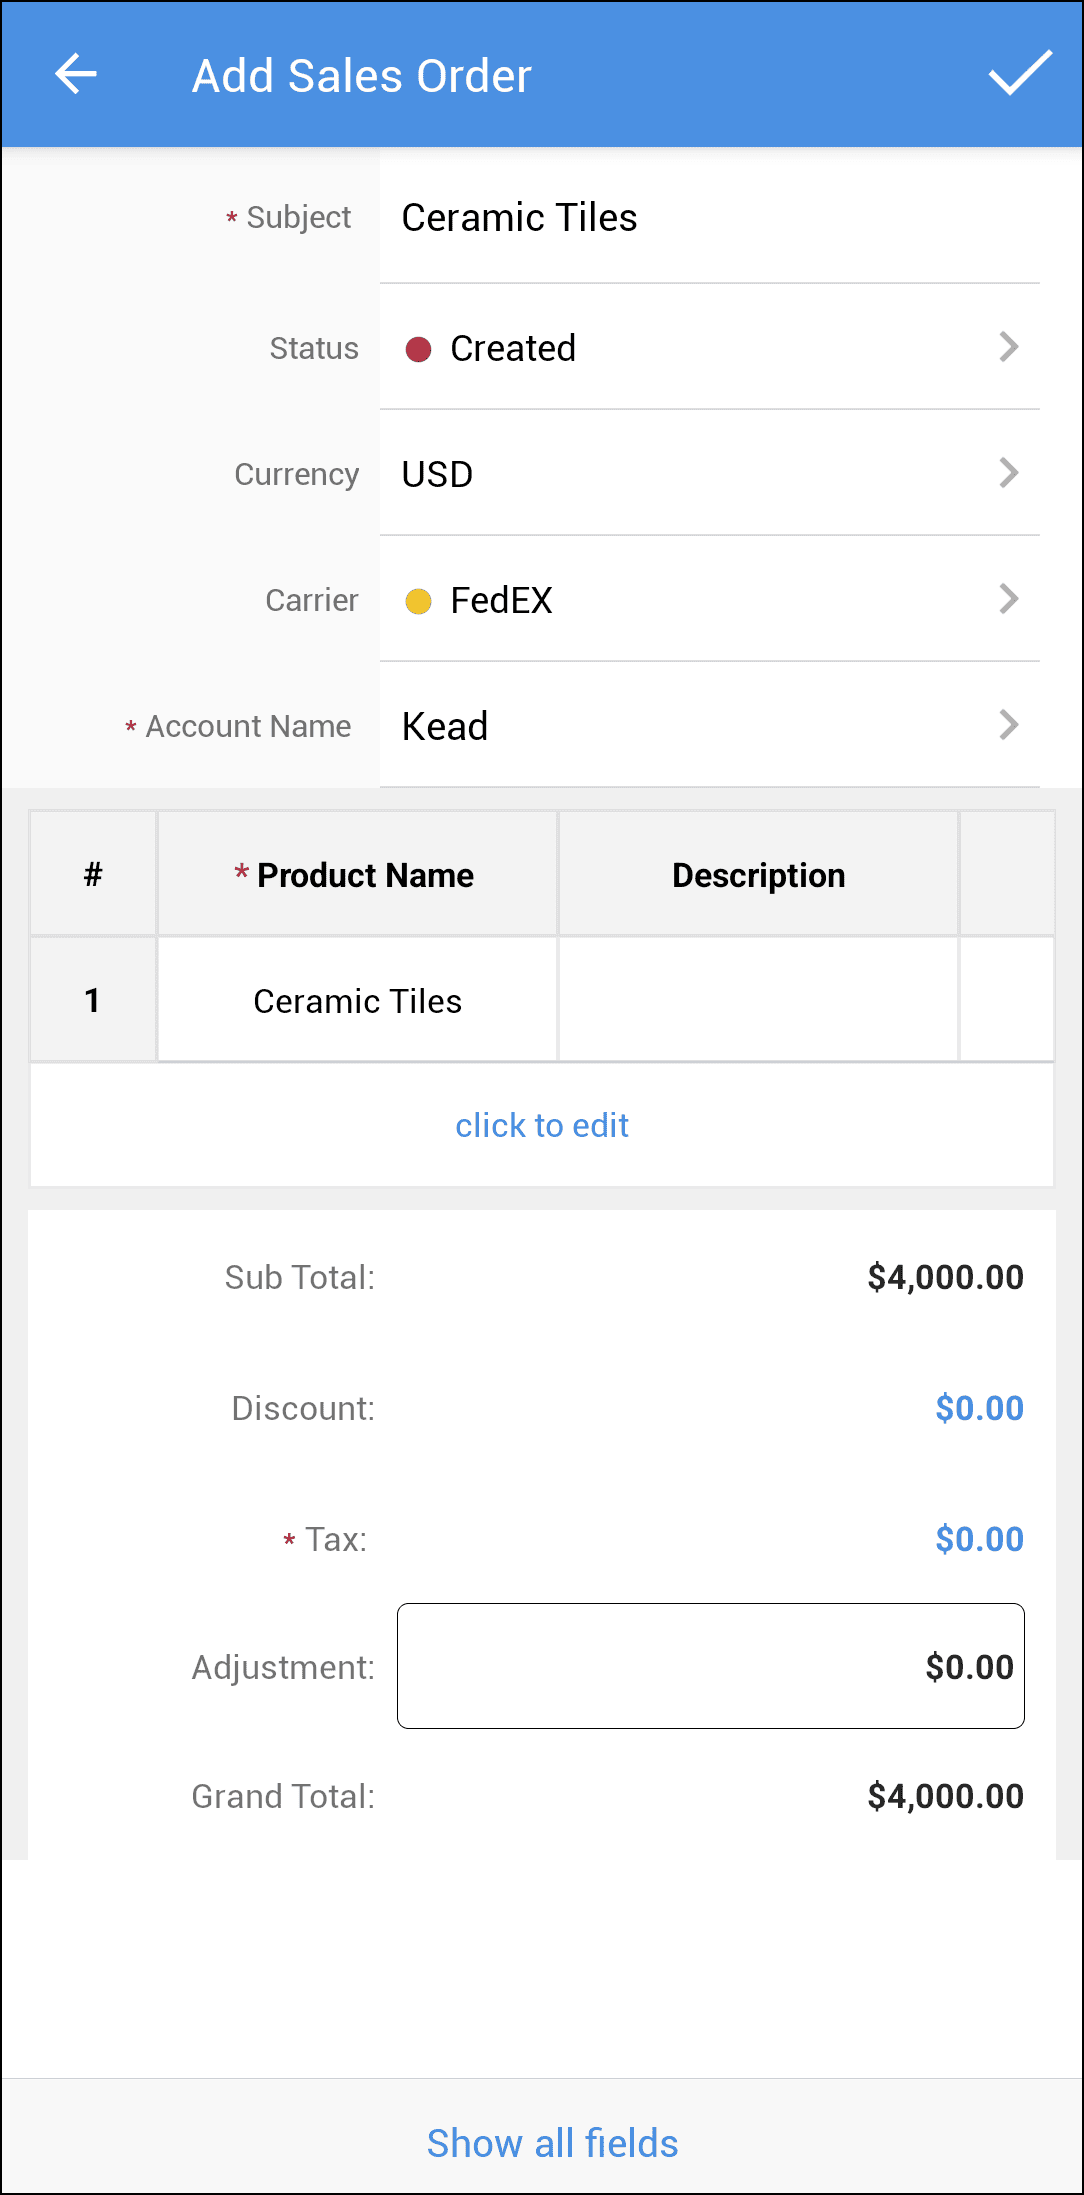Tap the yellow FedEX carrier dot
This screenshot has width=1084, height=2195.
[418, 601]
